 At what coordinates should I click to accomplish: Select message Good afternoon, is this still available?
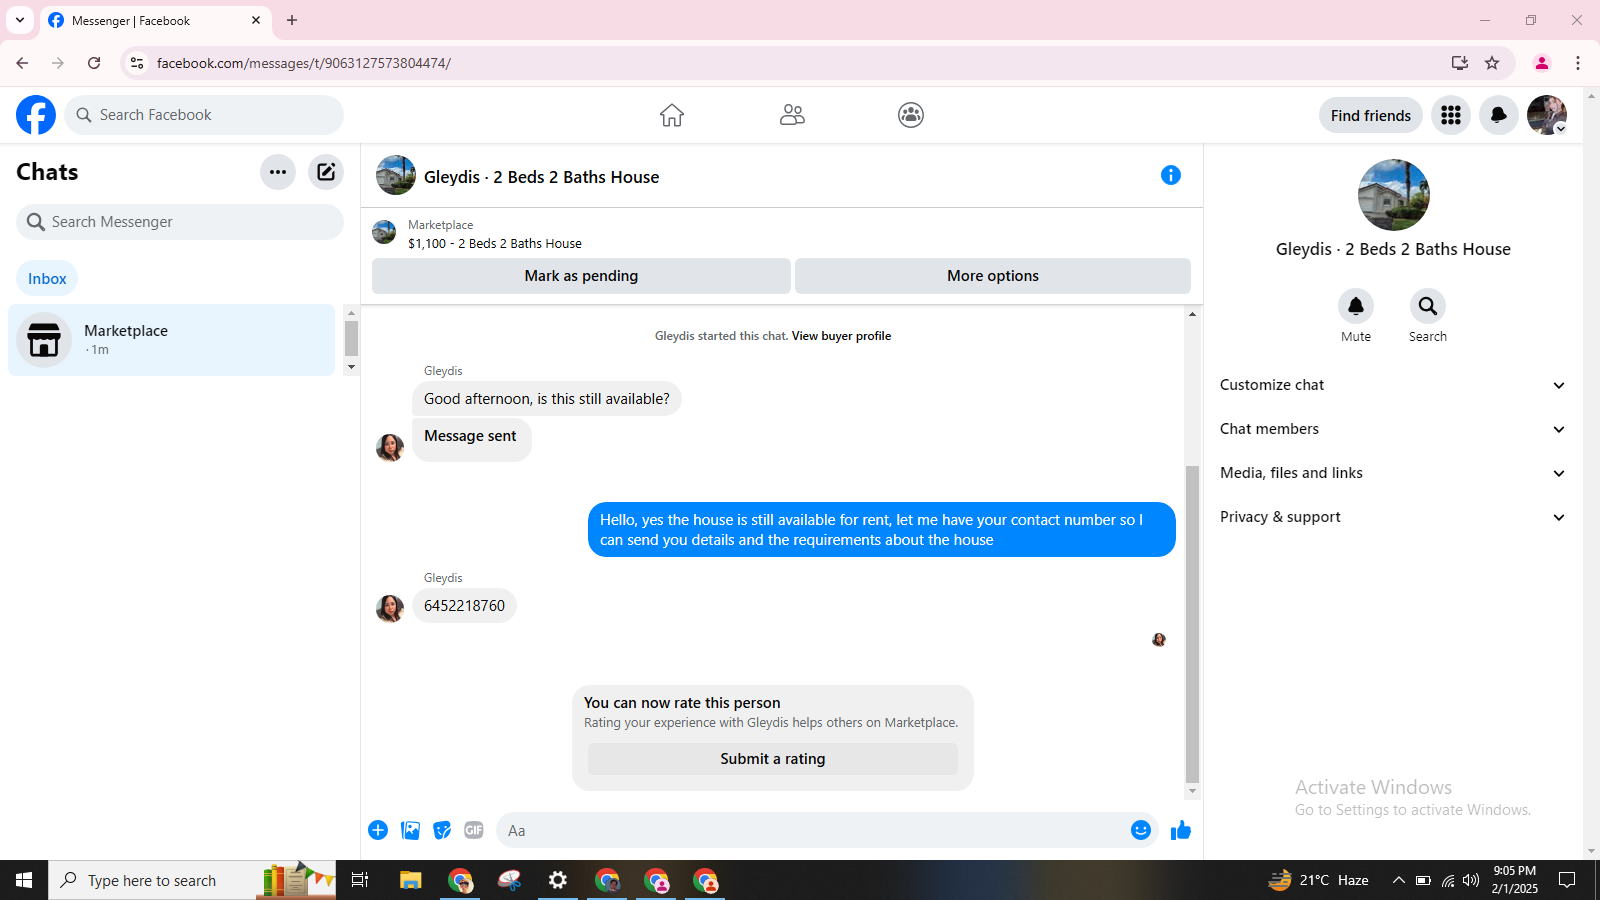click(547, 399)
